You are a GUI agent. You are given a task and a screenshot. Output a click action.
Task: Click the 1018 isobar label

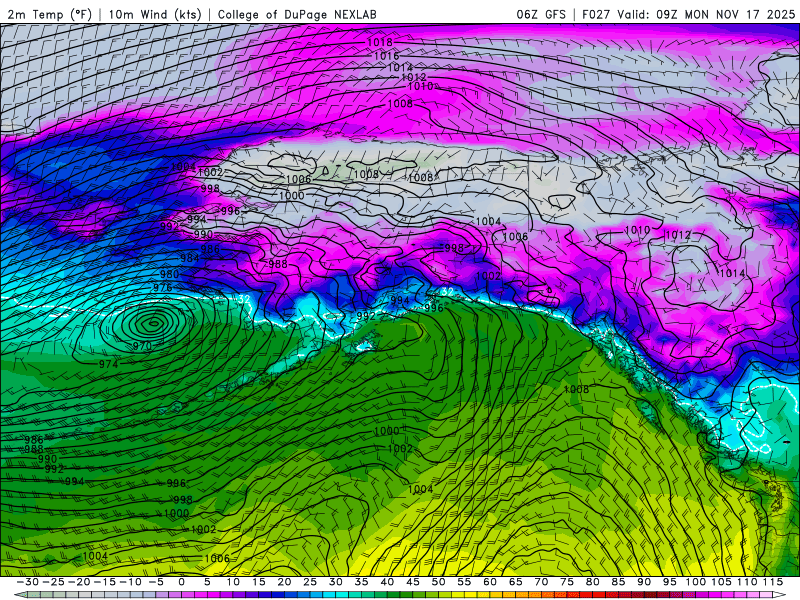pos(380,42)
